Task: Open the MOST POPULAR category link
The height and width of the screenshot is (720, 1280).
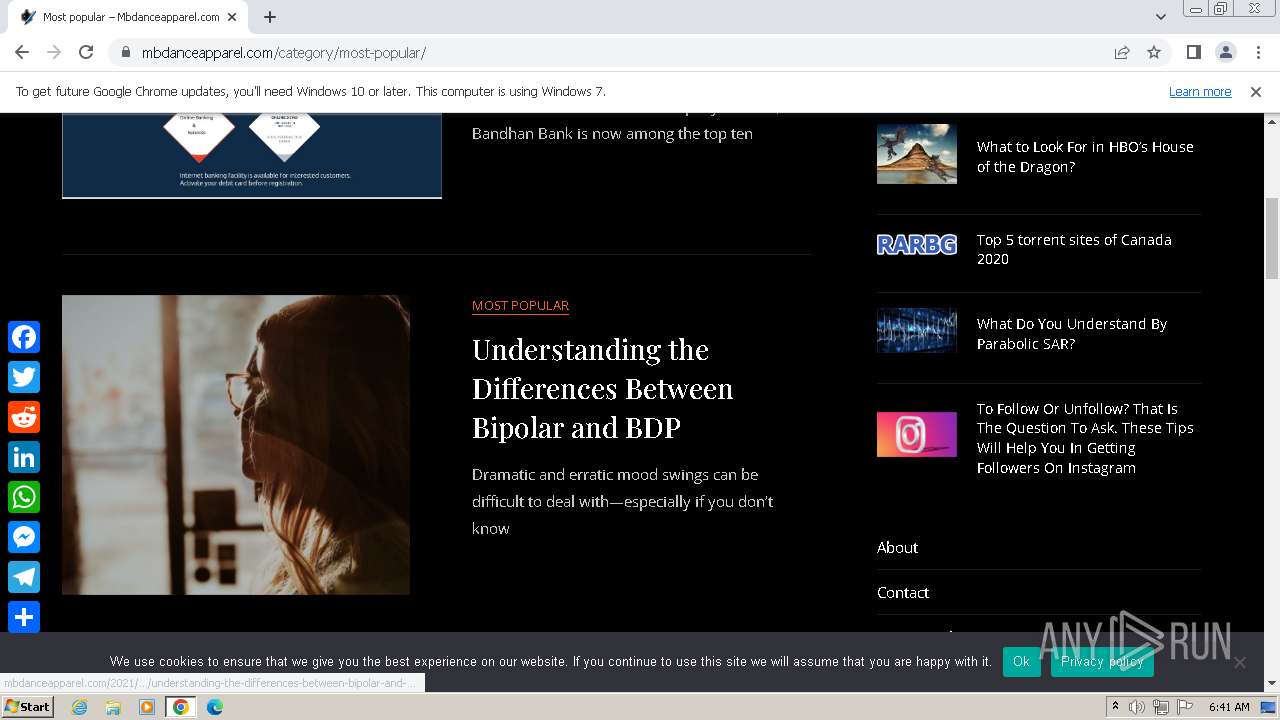Action: [x=520, y=305]
